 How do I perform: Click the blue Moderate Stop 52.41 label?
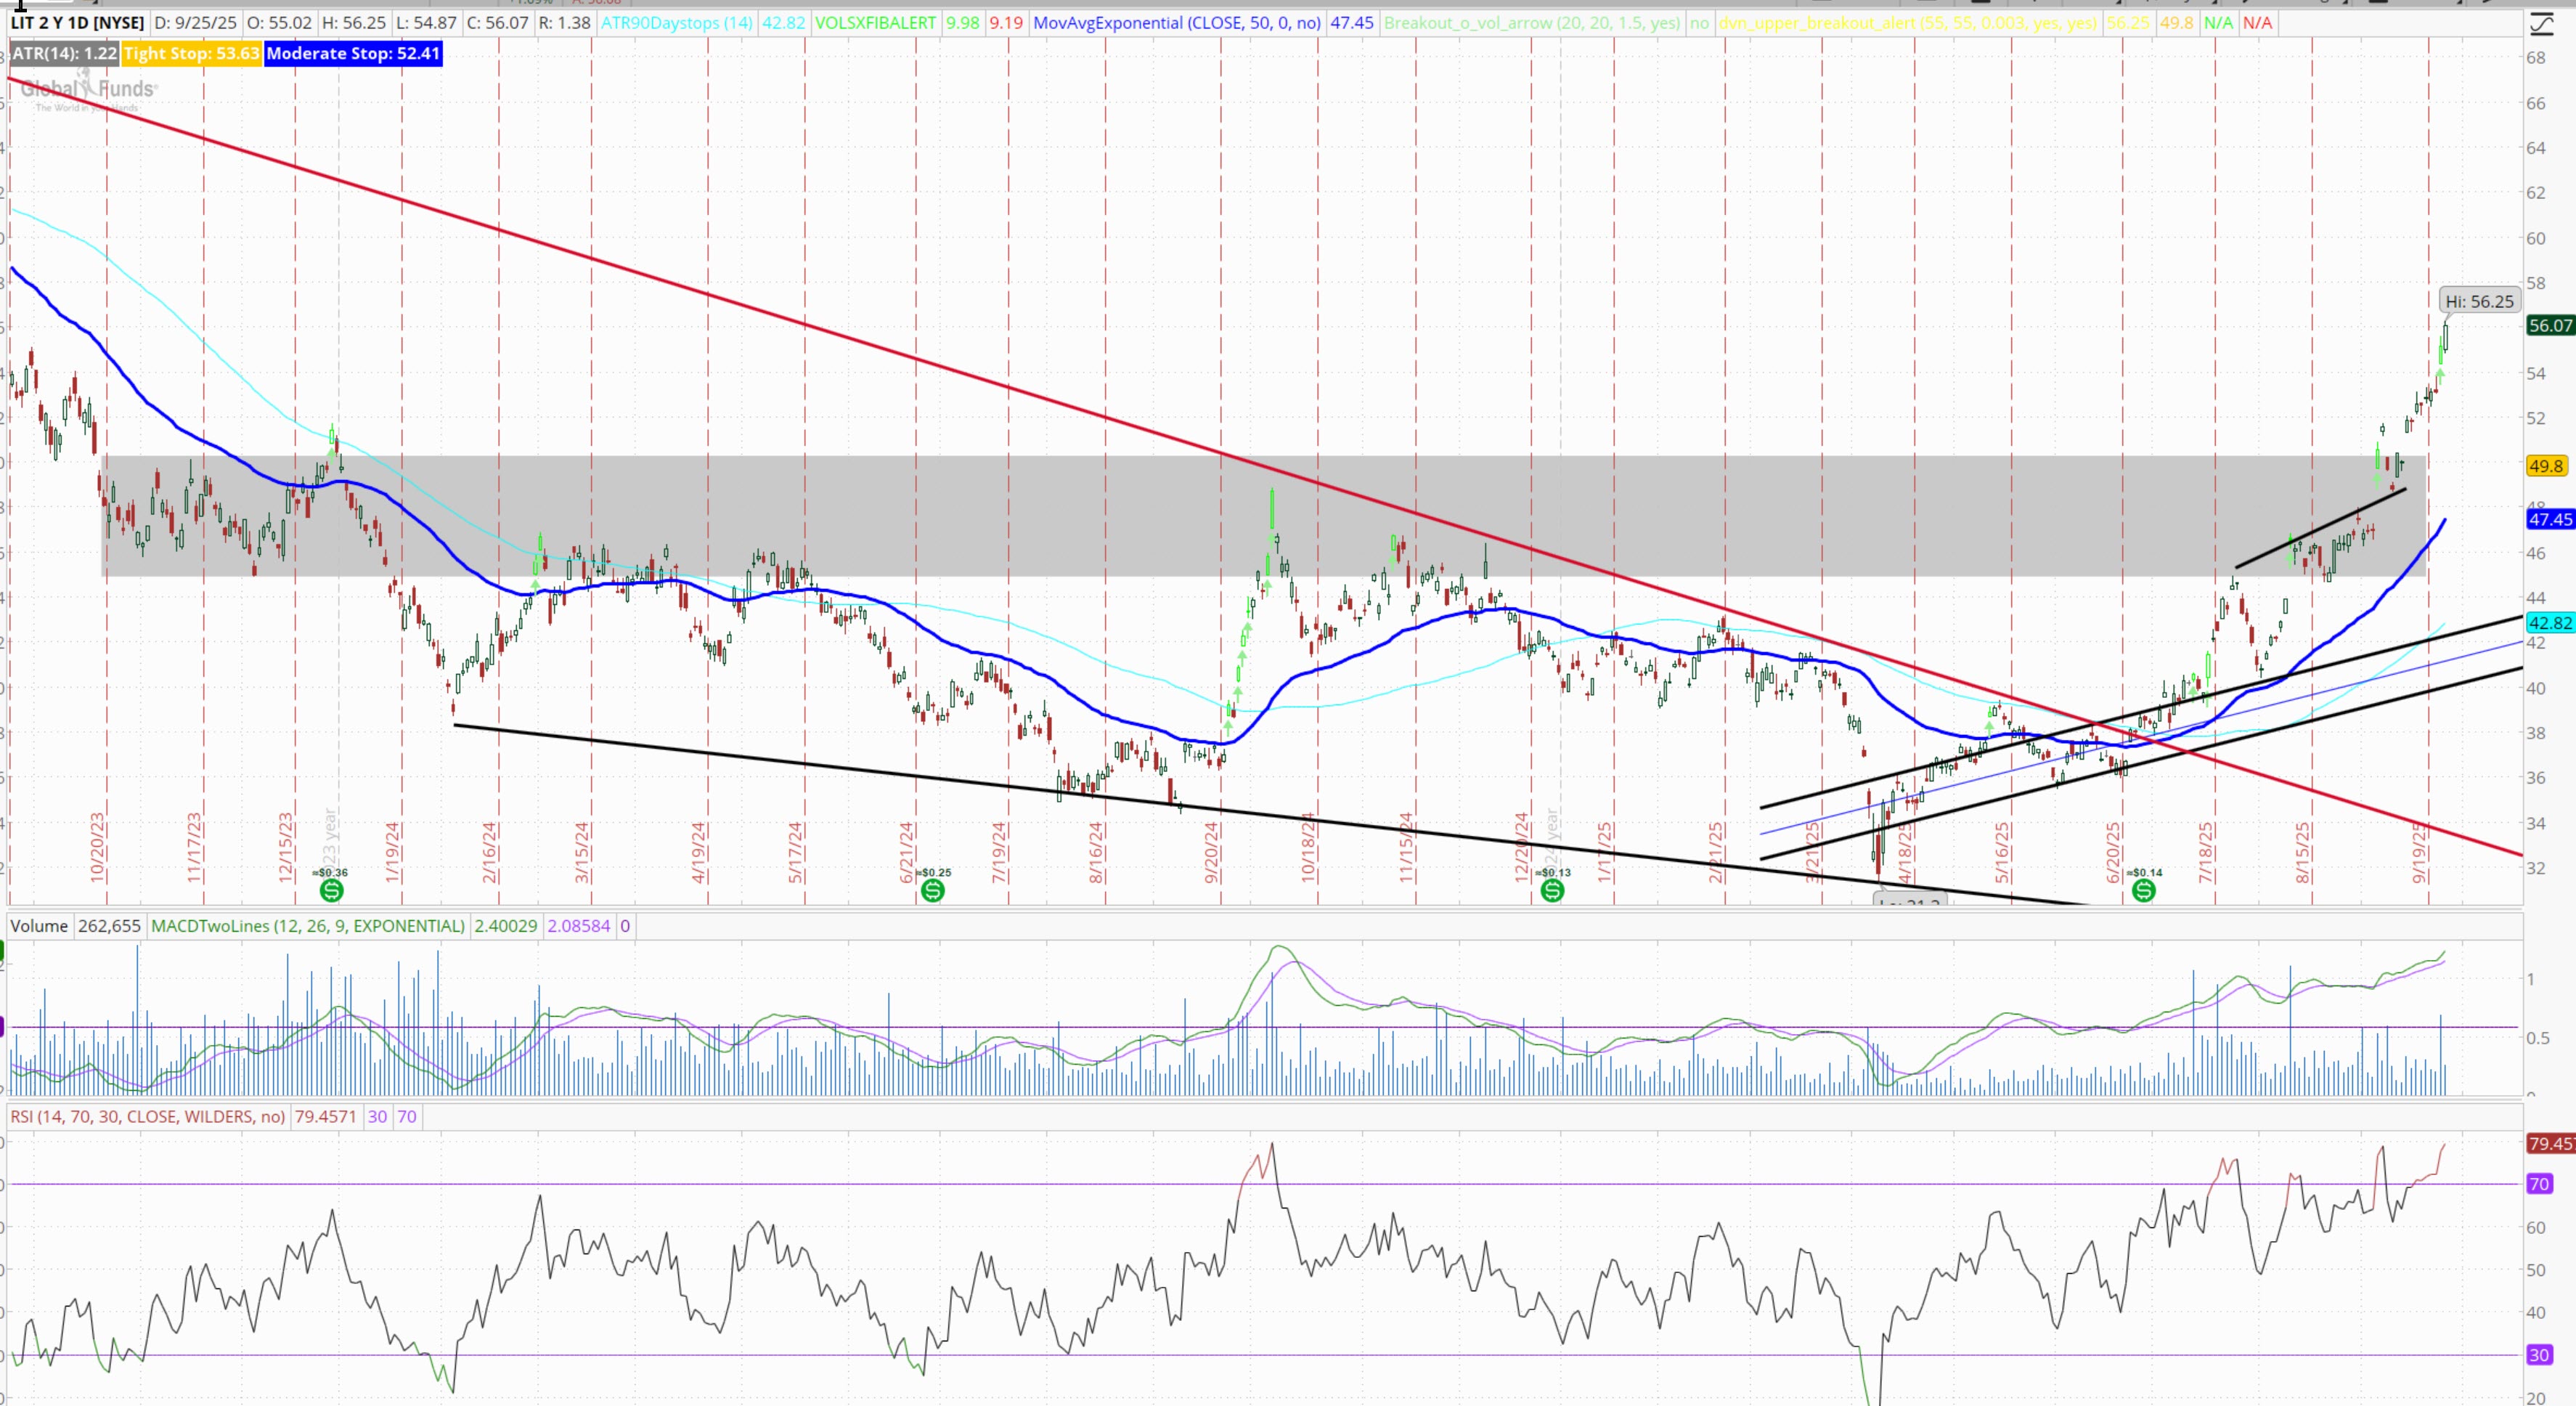353,53
